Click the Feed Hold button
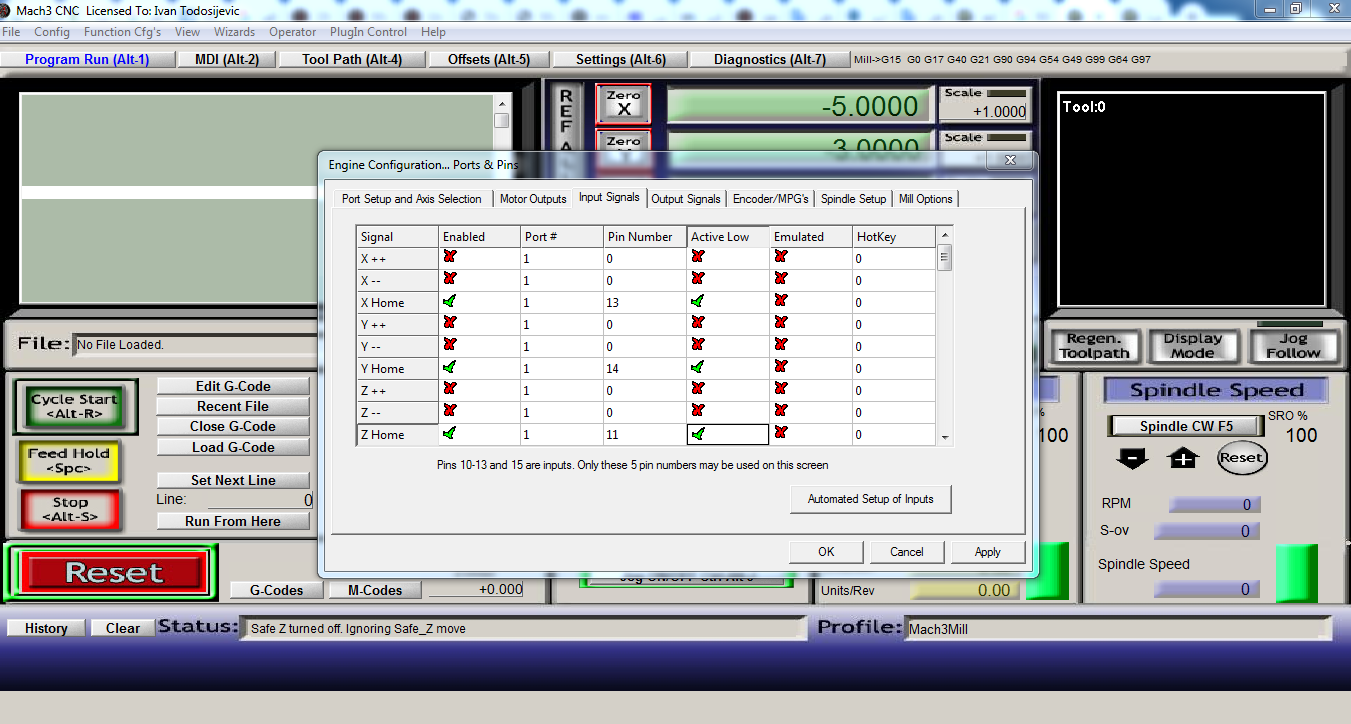The height and width of the screenshot is (724, 1351). (x=69, y=460)
